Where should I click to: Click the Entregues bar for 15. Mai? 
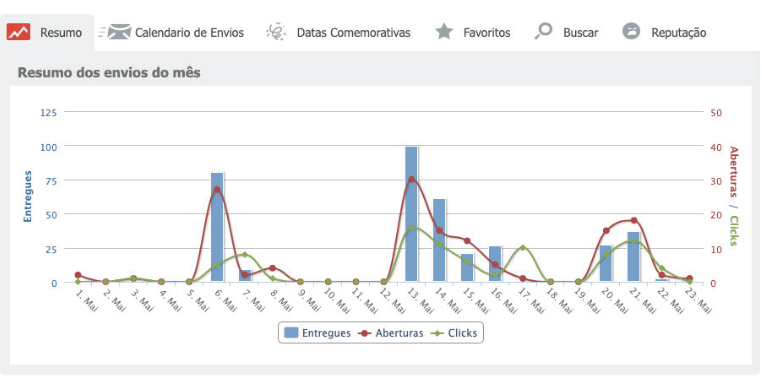click(x=467, y=268)
